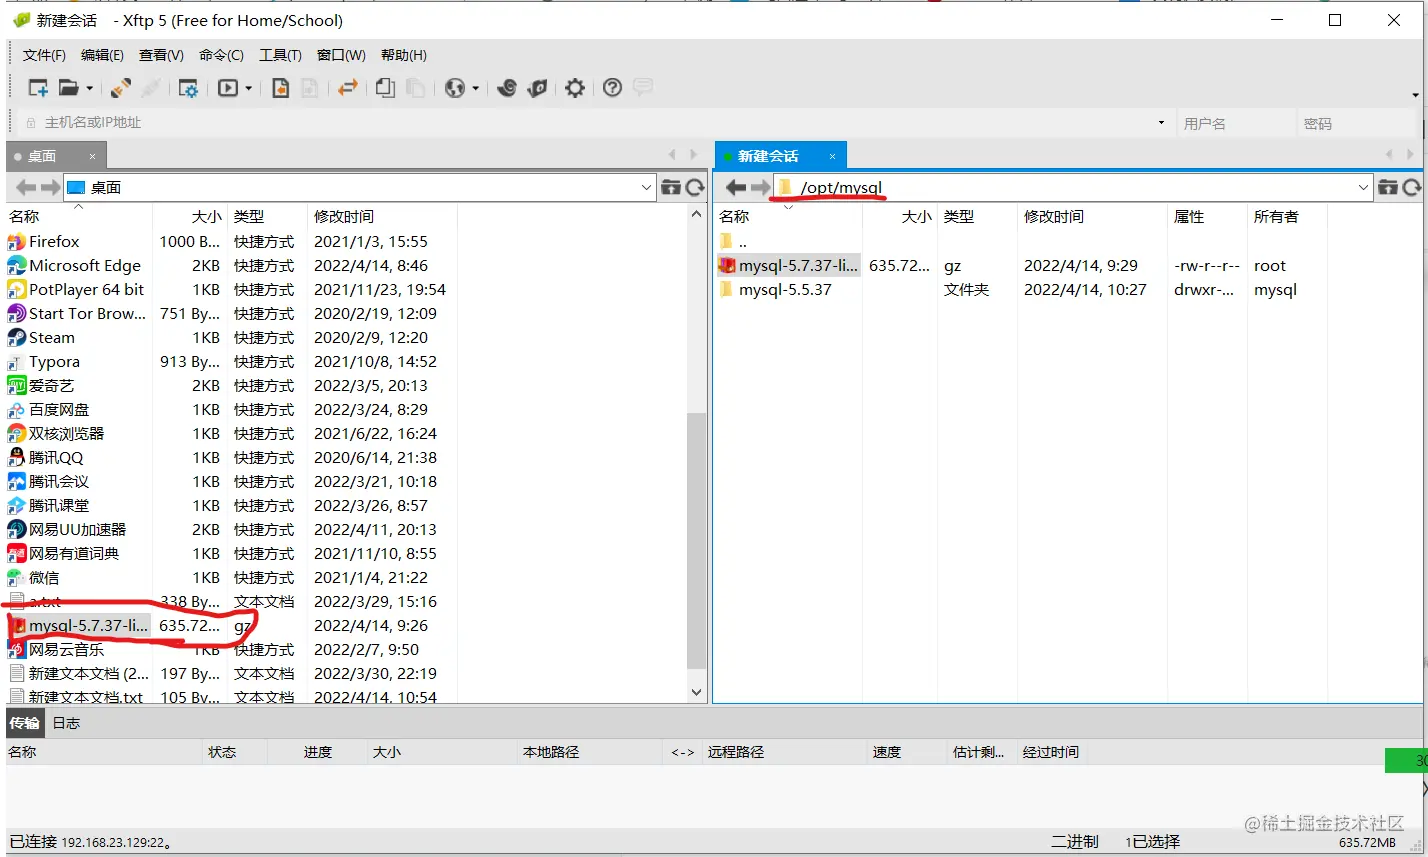Expand the play button dropdown arrow
1428x857 pixels.
[248, 88]
